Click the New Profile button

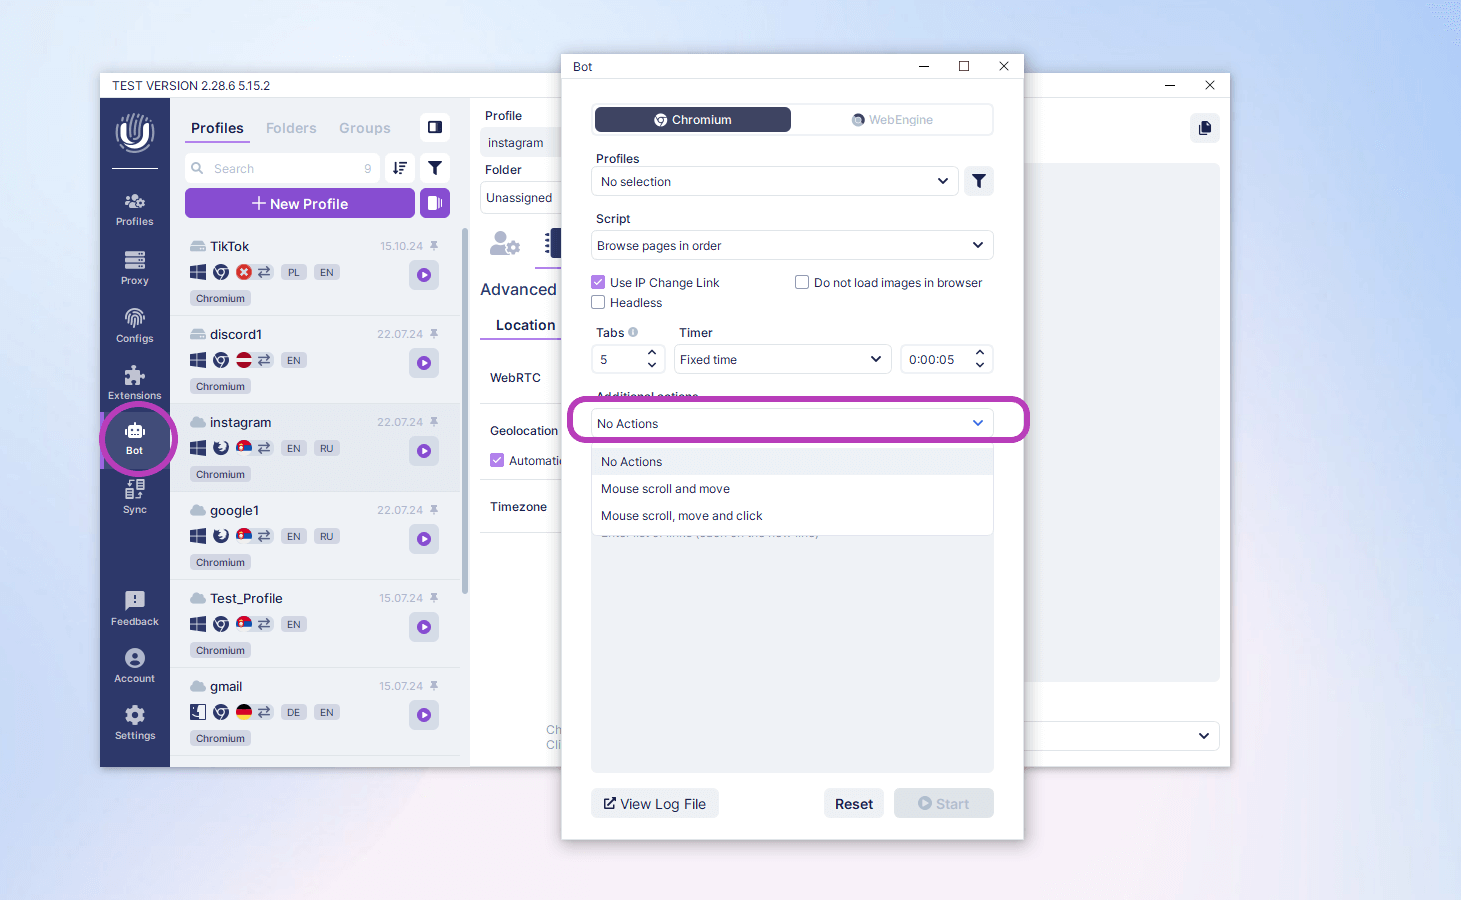(x=300, y=203)
